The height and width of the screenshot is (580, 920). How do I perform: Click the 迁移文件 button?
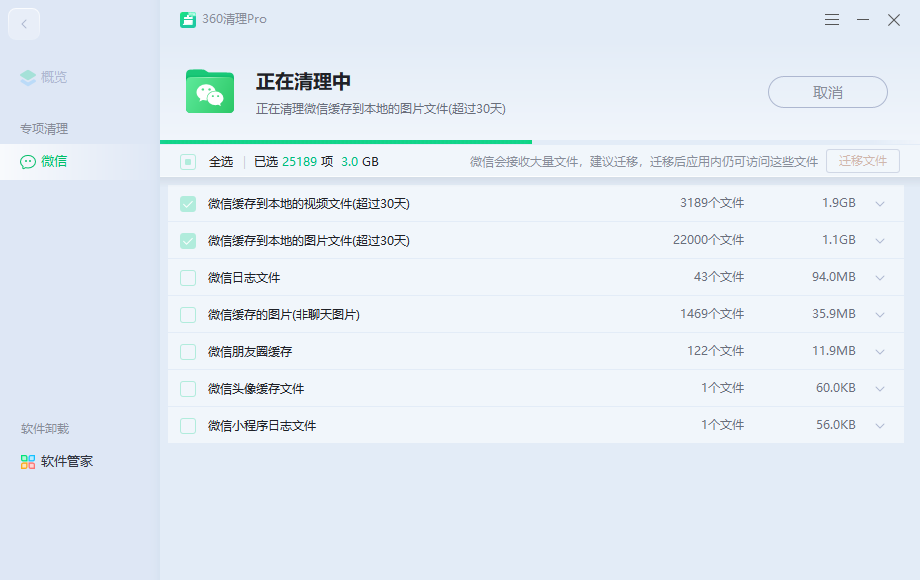[x=862, y=161]
